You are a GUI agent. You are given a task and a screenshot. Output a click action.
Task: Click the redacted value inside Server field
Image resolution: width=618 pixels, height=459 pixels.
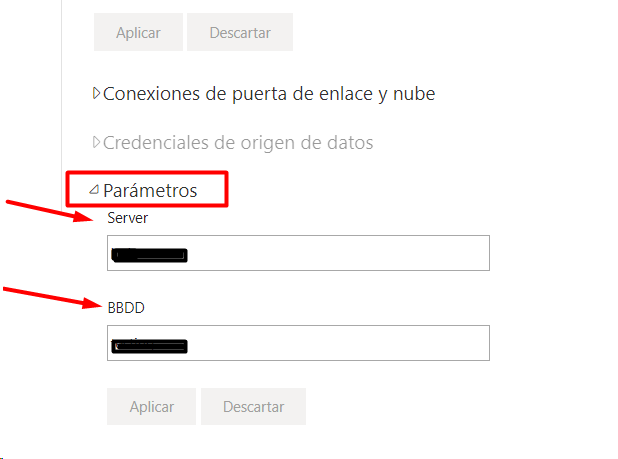pos(149,255)
